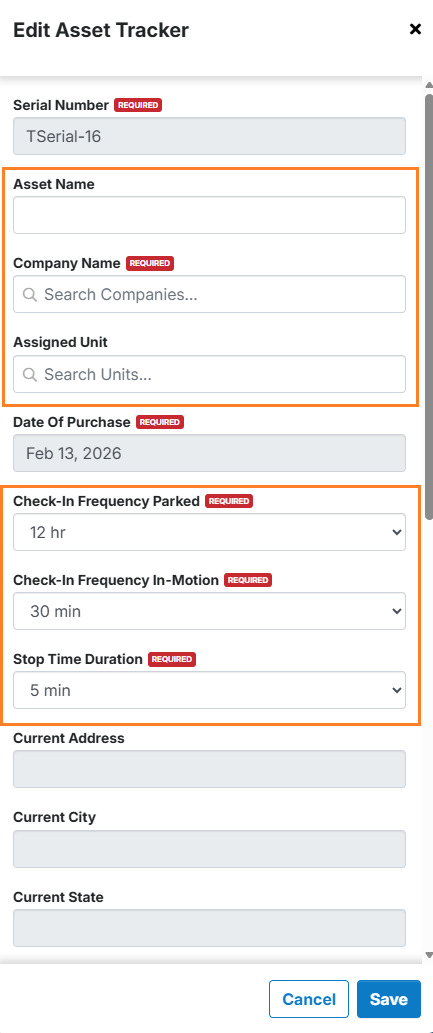Click scrollbar up arrow

pos(428,86)
